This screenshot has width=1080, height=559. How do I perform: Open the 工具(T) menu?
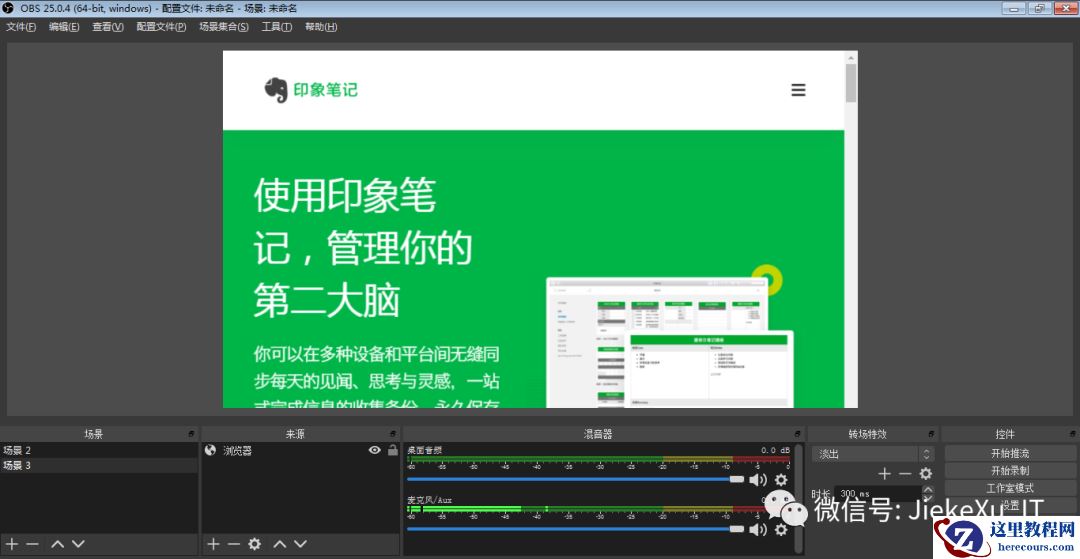coord(277,27)
